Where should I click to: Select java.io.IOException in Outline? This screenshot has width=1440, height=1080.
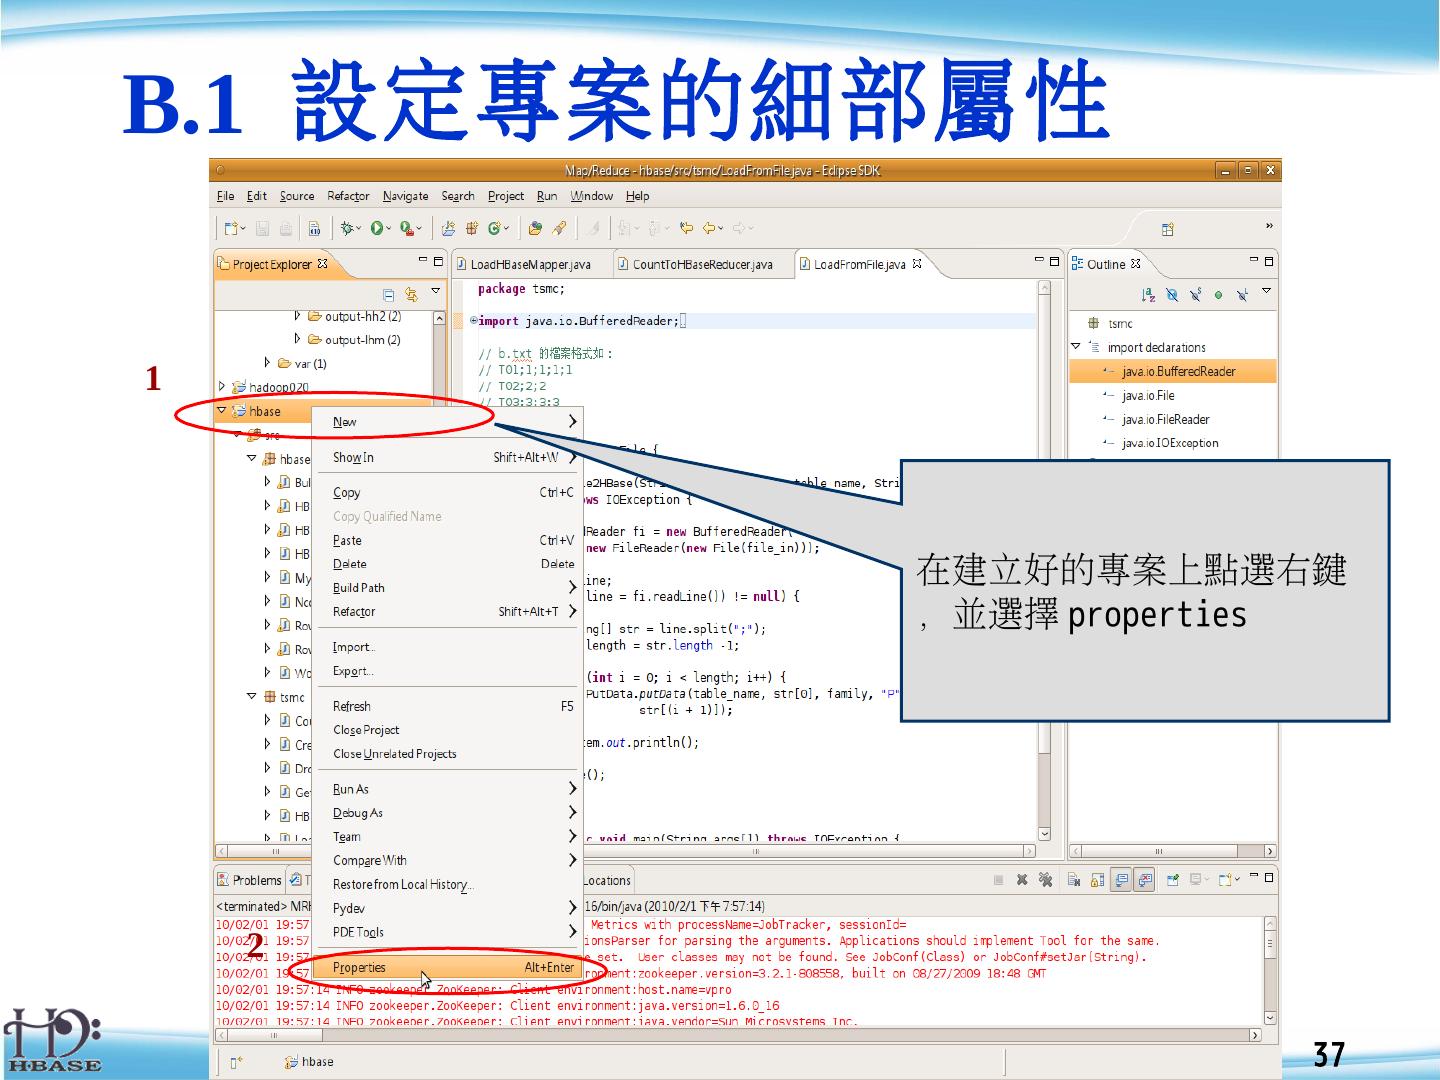(x=1170, y=443)
